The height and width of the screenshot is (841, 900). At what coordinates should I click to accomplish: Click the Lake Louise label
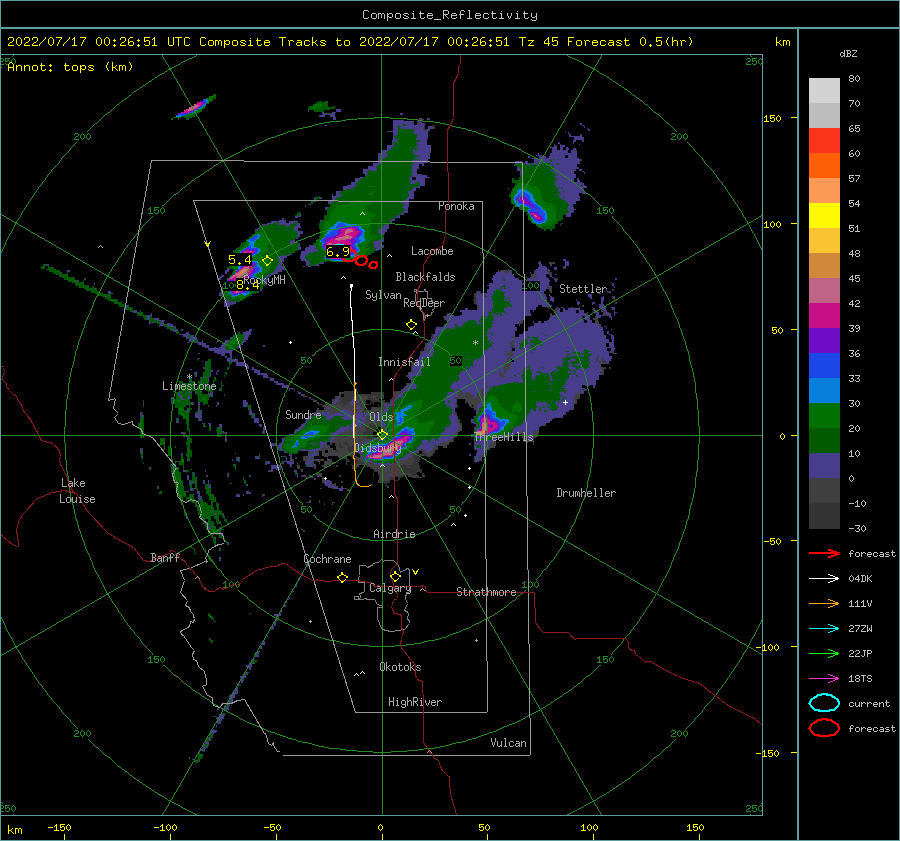tap(77, 491)
